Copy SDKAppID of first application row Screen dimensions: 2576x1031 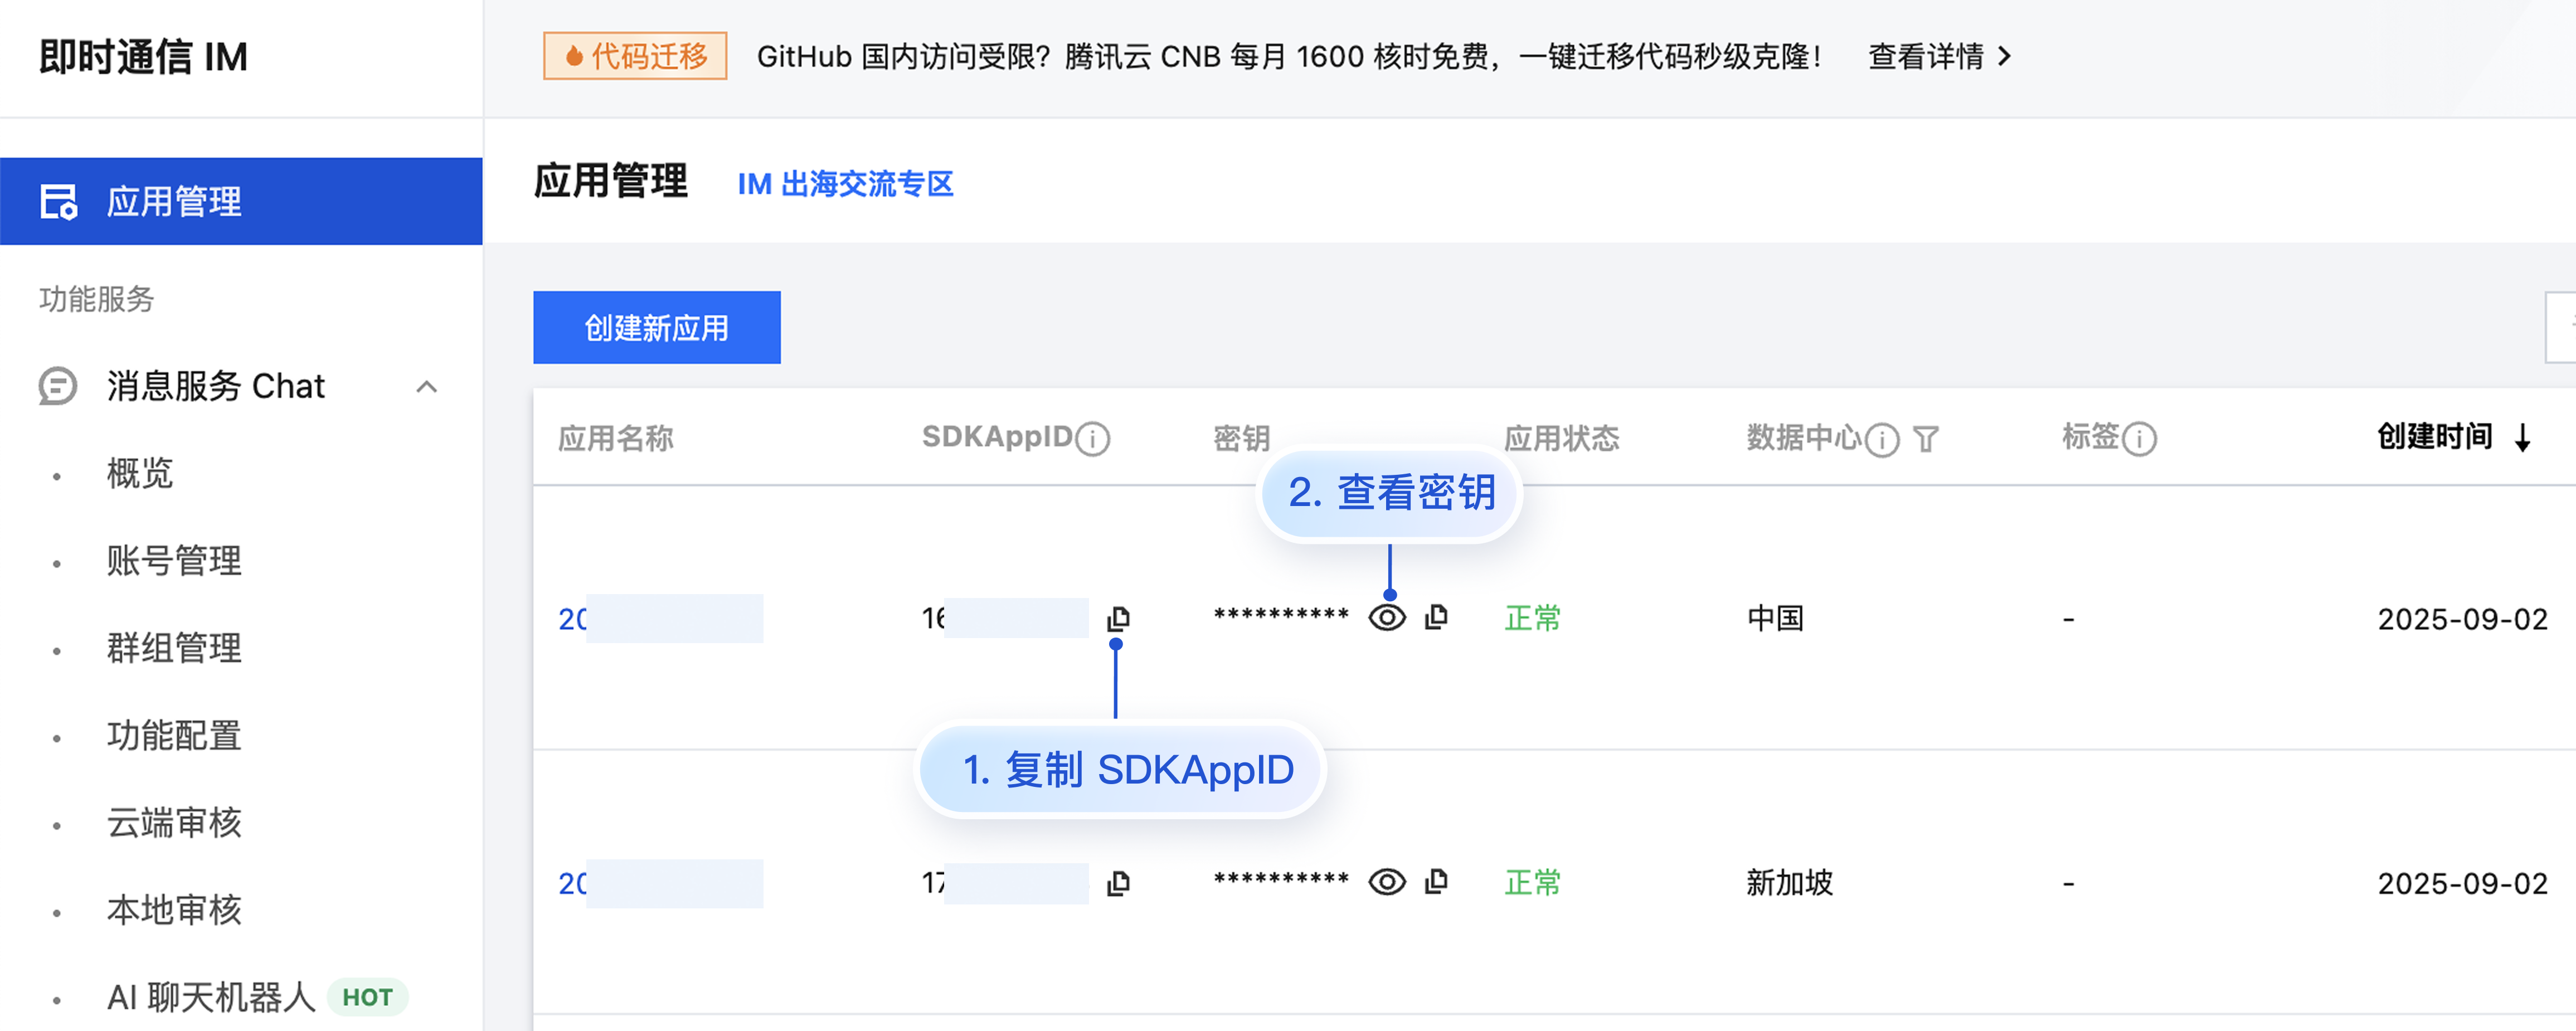(1118, 619)
